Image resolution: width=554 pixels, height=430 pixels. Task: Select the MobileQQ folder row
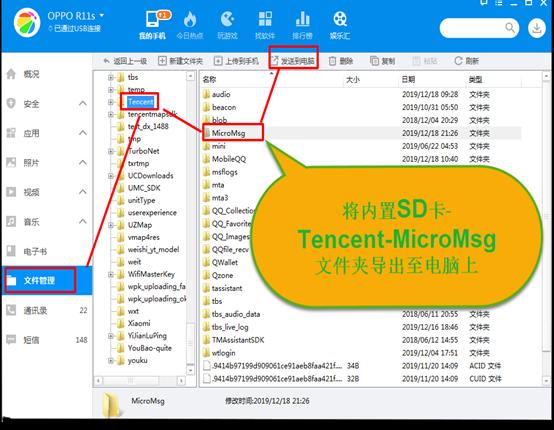[x=360, y=159]
